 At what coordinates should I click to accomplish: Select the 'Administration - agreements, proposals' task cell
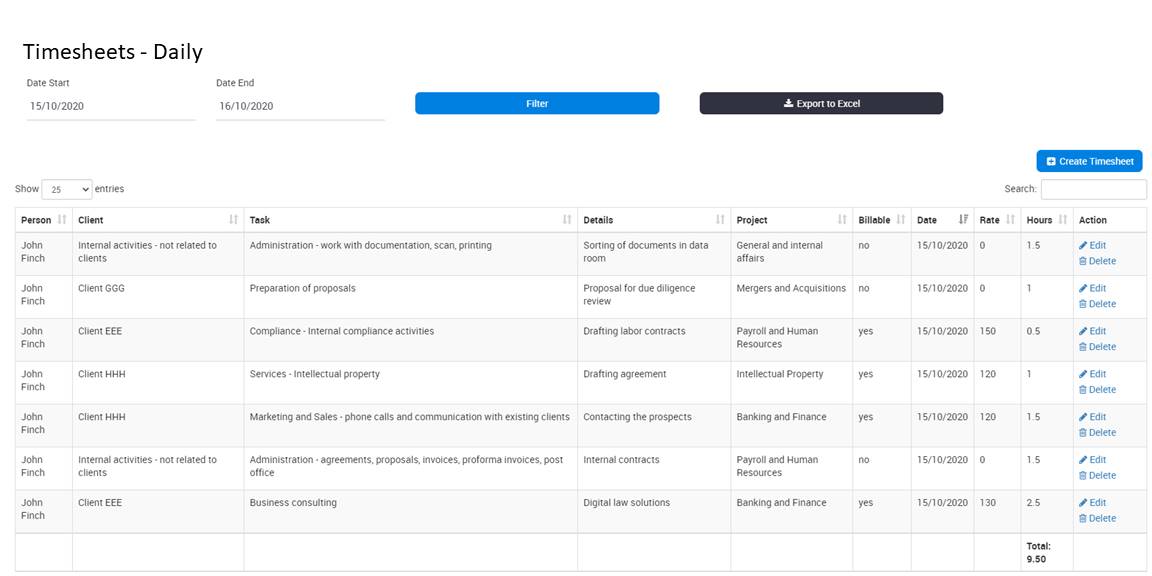tap(411, 469)
